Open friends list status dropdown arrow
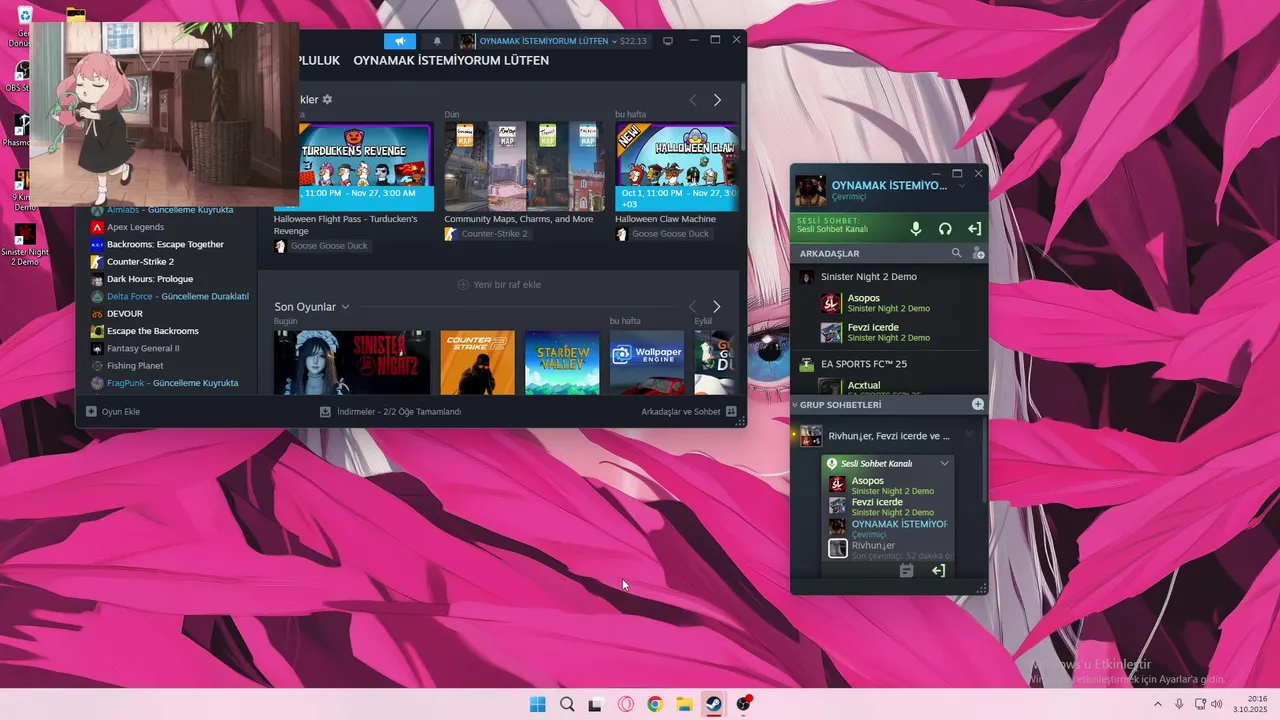 point(962,186)
